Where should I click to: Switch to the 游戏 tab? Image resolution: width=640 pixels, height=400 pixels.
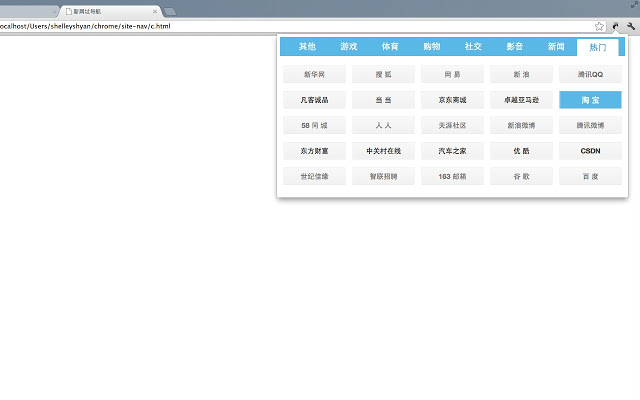349,47
